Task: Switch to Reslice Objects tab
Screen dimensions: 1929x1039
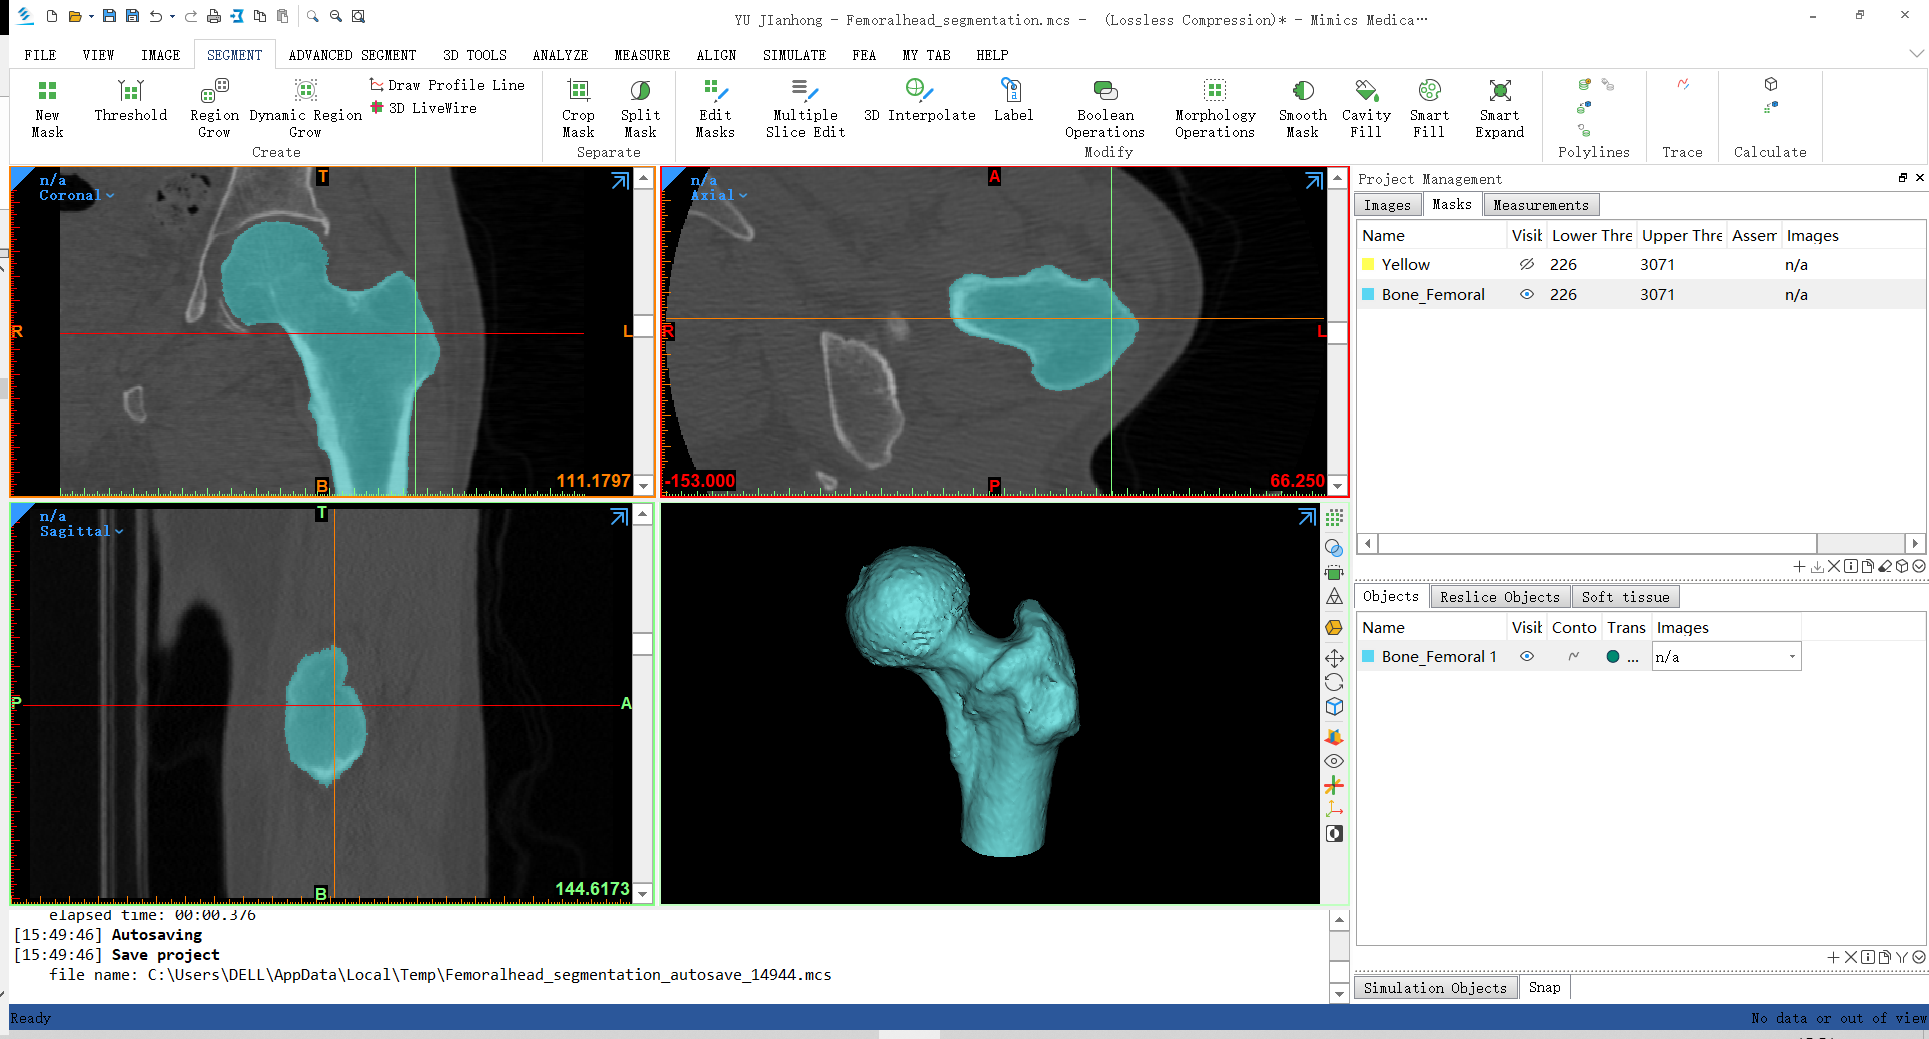Action: (x=1499, y=597)
